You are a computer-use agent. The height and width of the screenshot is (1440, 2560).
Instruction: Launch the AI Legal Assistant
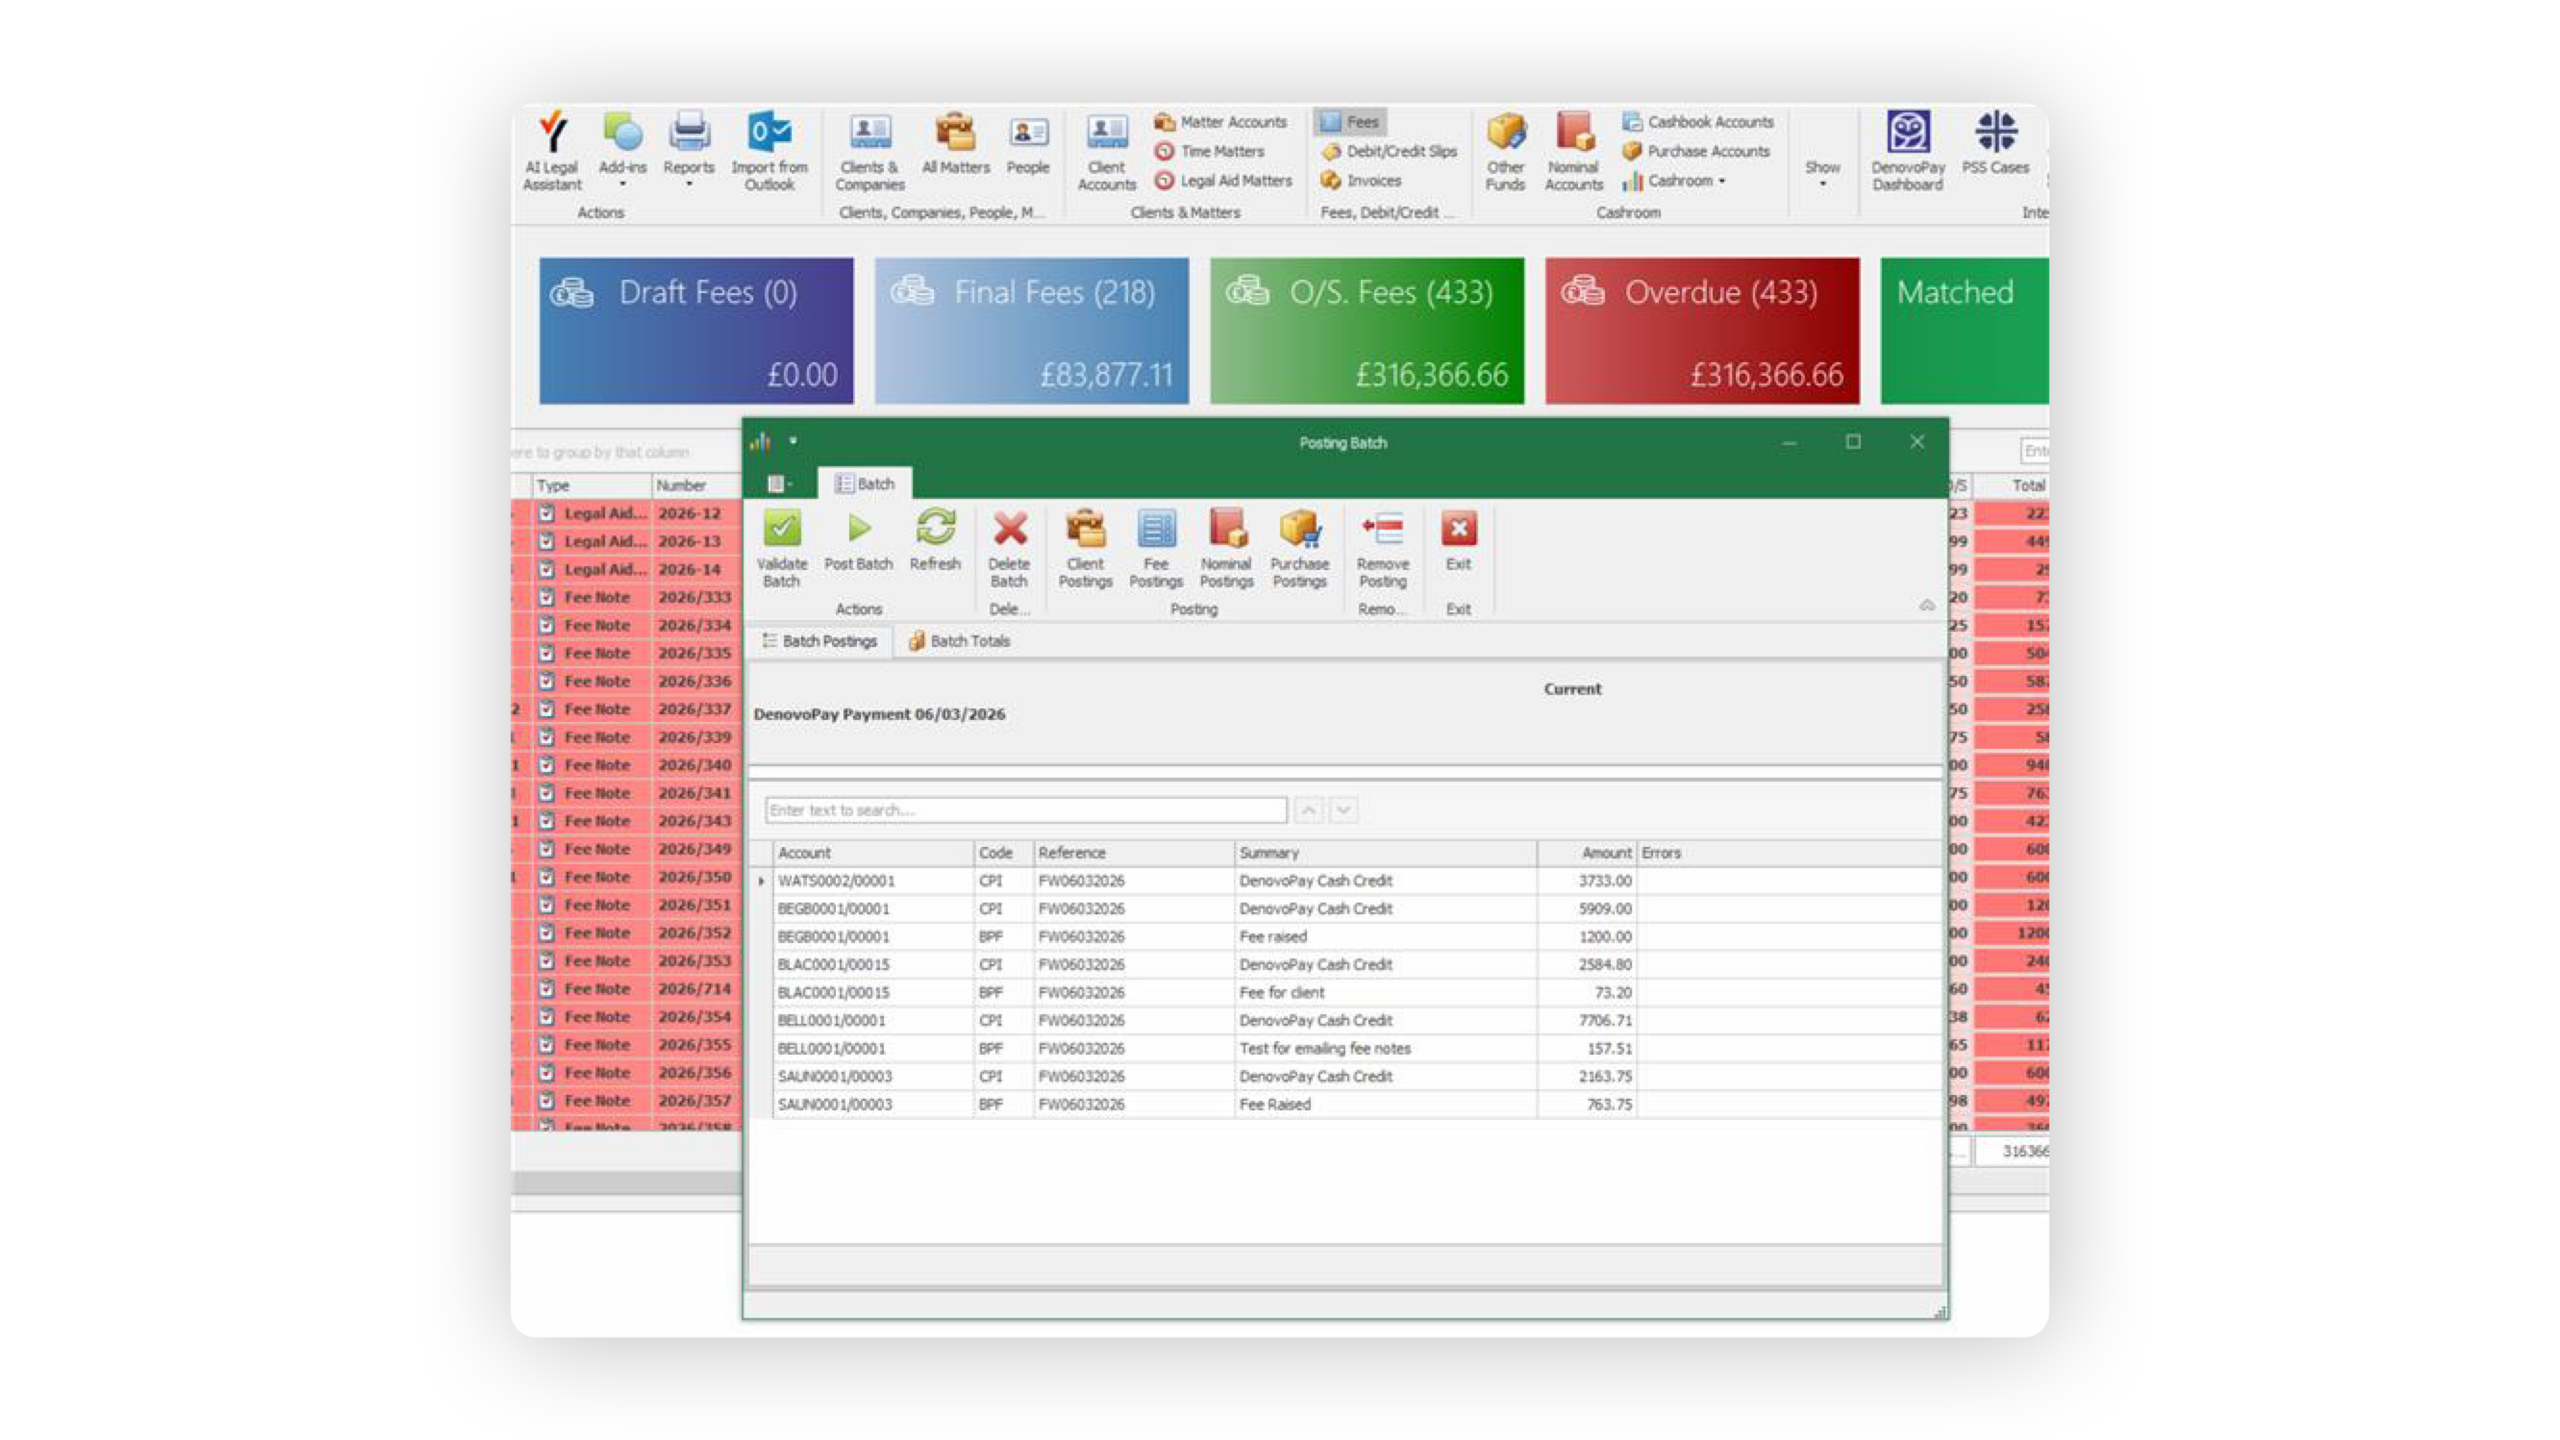552,133
